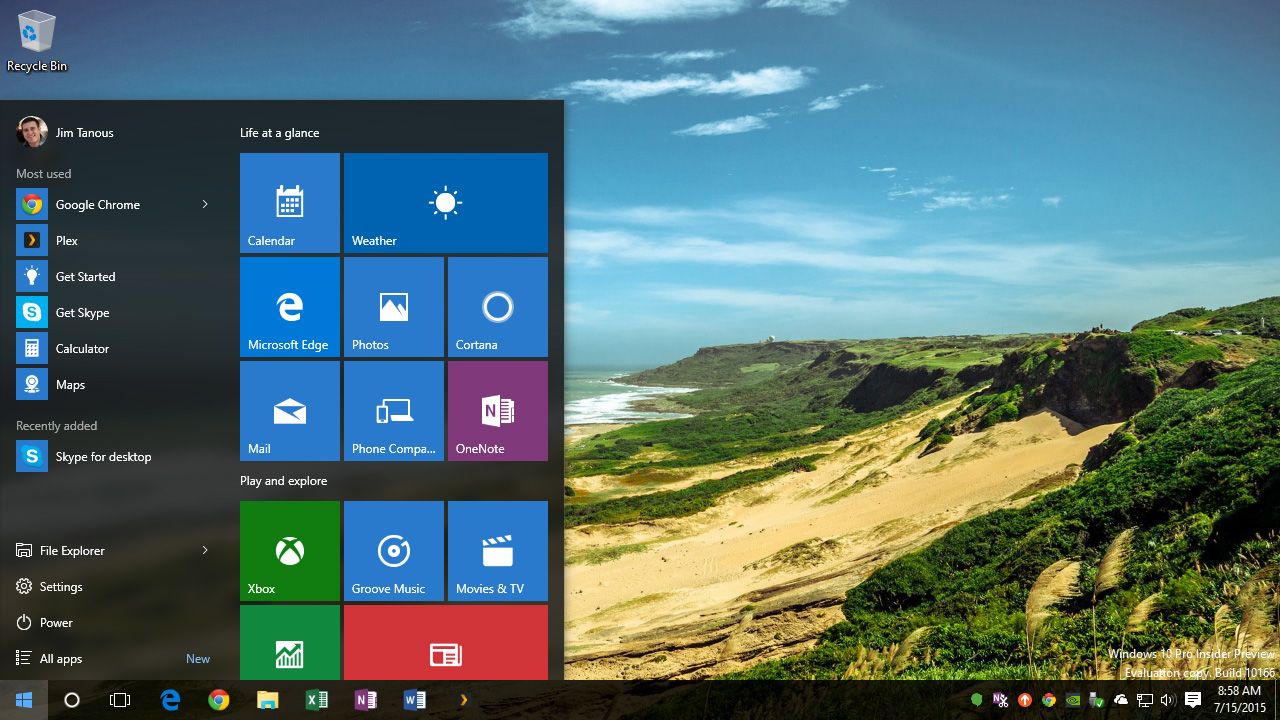The image size is (1280, 720).
Task: Open OneDrive from the system tray
Action: tap(1119, 700)
